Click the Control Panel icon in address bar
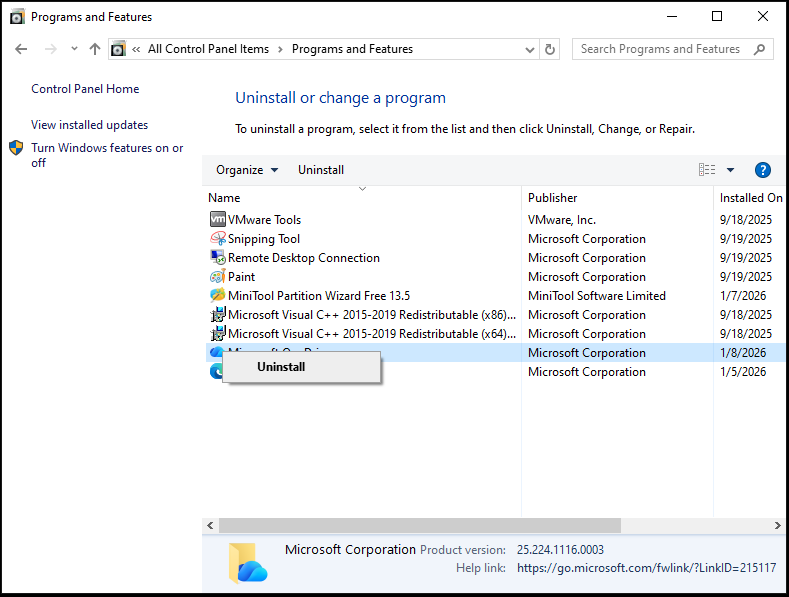Image resolution: width=789 pixels, height=597 pixels. pyautogui.click(x=118, y=49)
